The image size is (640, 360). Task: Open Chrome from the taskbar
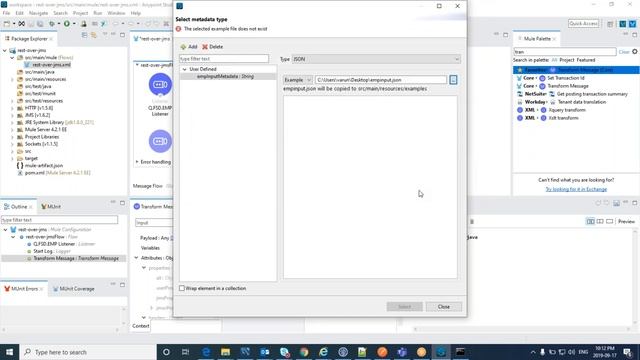click(x=304, y=352)
